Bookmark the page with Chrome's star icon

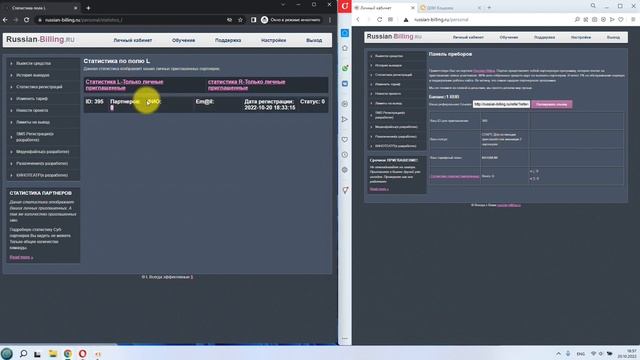tap(240, 20)
